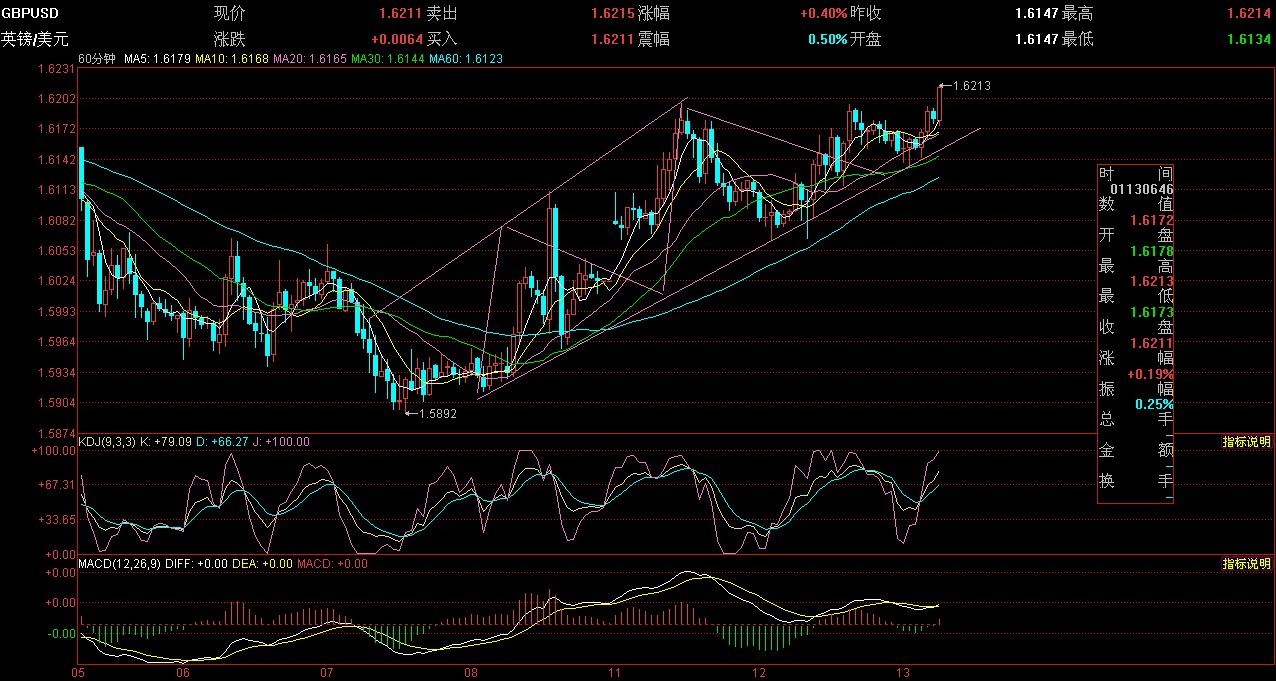Click the 60分钟 period label
1276x681 pixels.
click(97, 60)
